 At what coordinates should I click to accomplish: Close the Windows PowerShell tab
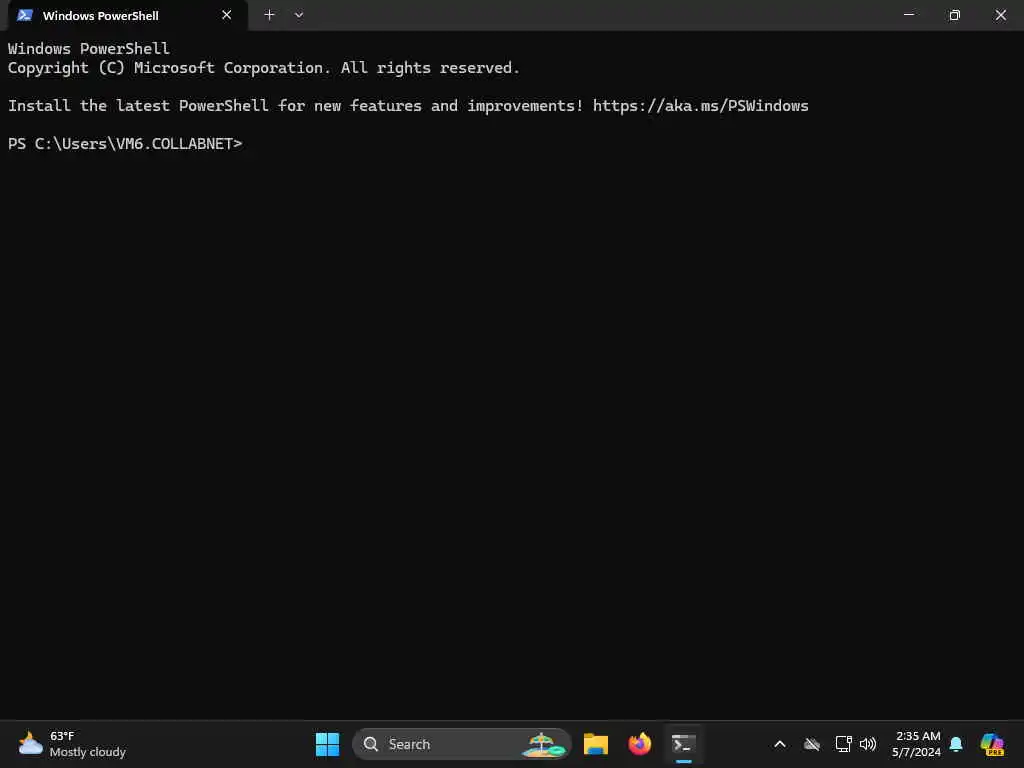tap(227, 15)
